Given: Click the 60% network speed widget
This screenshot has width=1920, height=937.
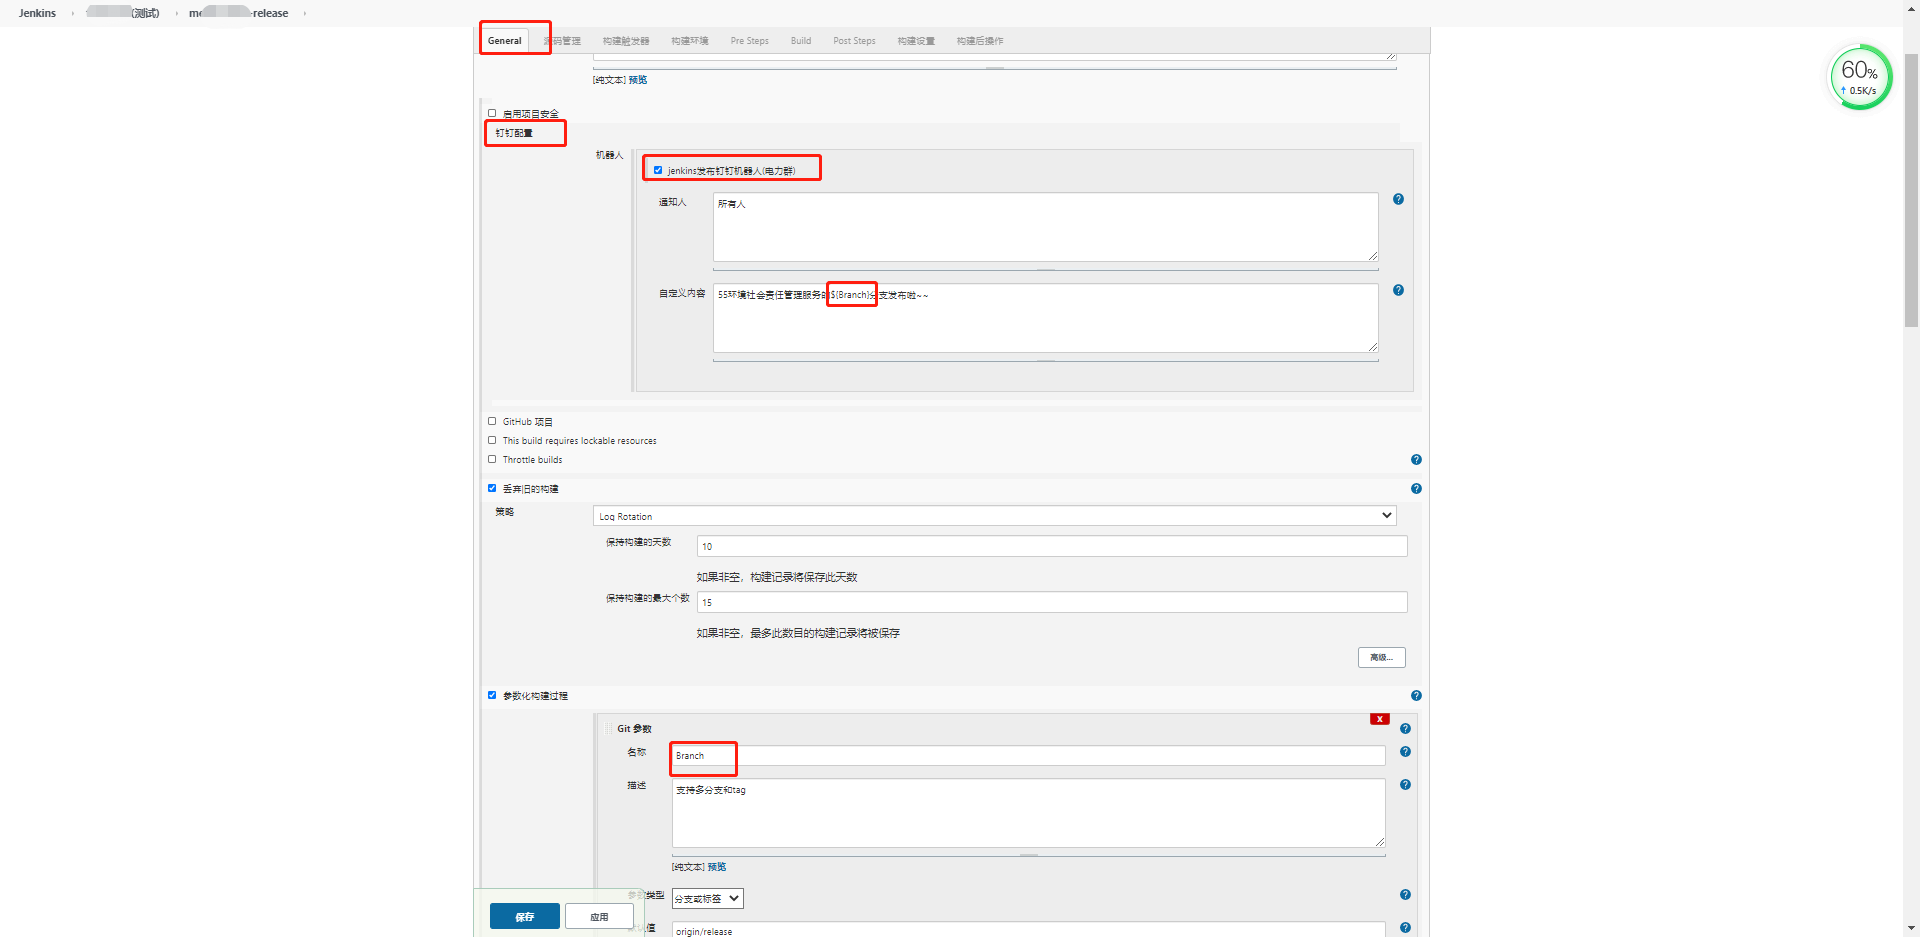Looking at the screenshot, I should tap(1860, 77).
